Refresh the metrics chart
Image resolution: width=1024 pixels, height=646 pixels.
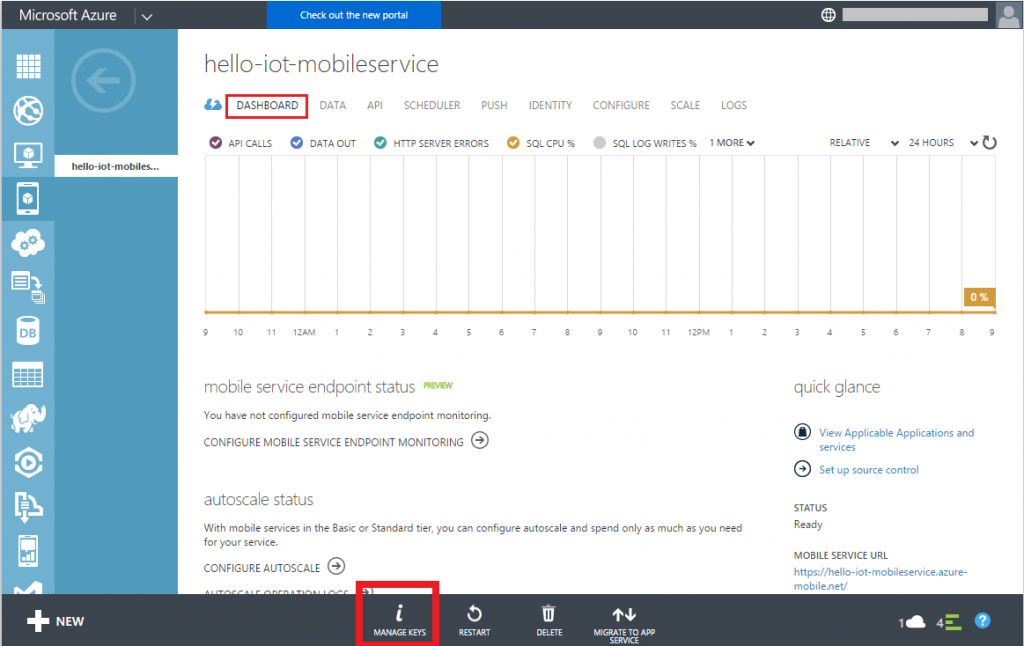989,142
